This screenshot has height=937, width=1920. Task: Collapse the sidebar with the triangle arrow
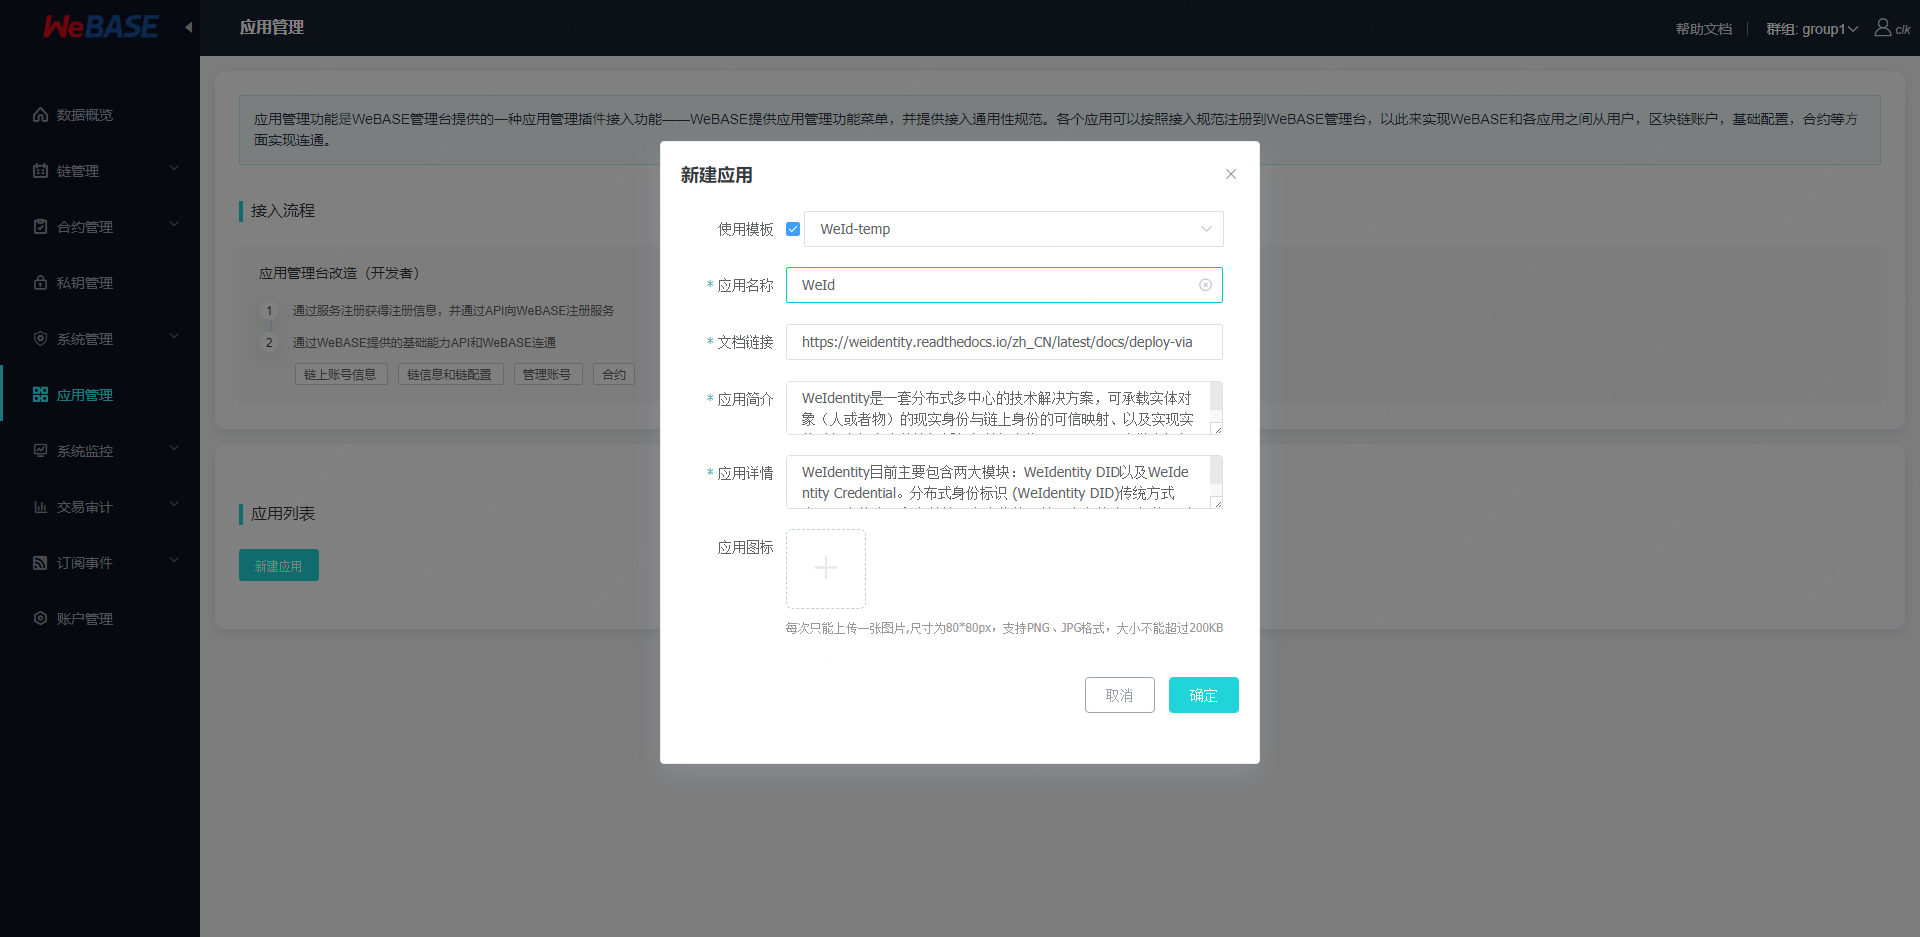(189, 28)
